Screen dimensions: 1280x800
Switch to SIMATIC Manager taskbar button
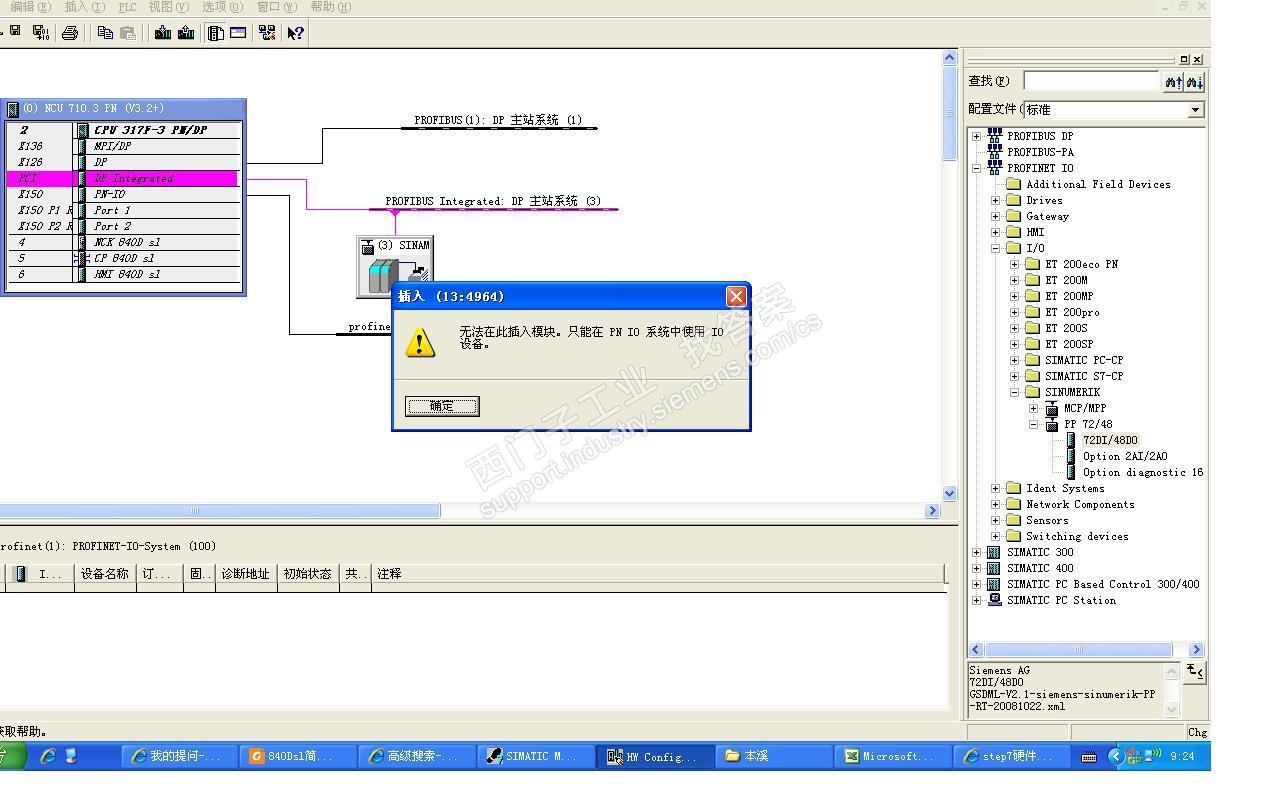(534, 757)
